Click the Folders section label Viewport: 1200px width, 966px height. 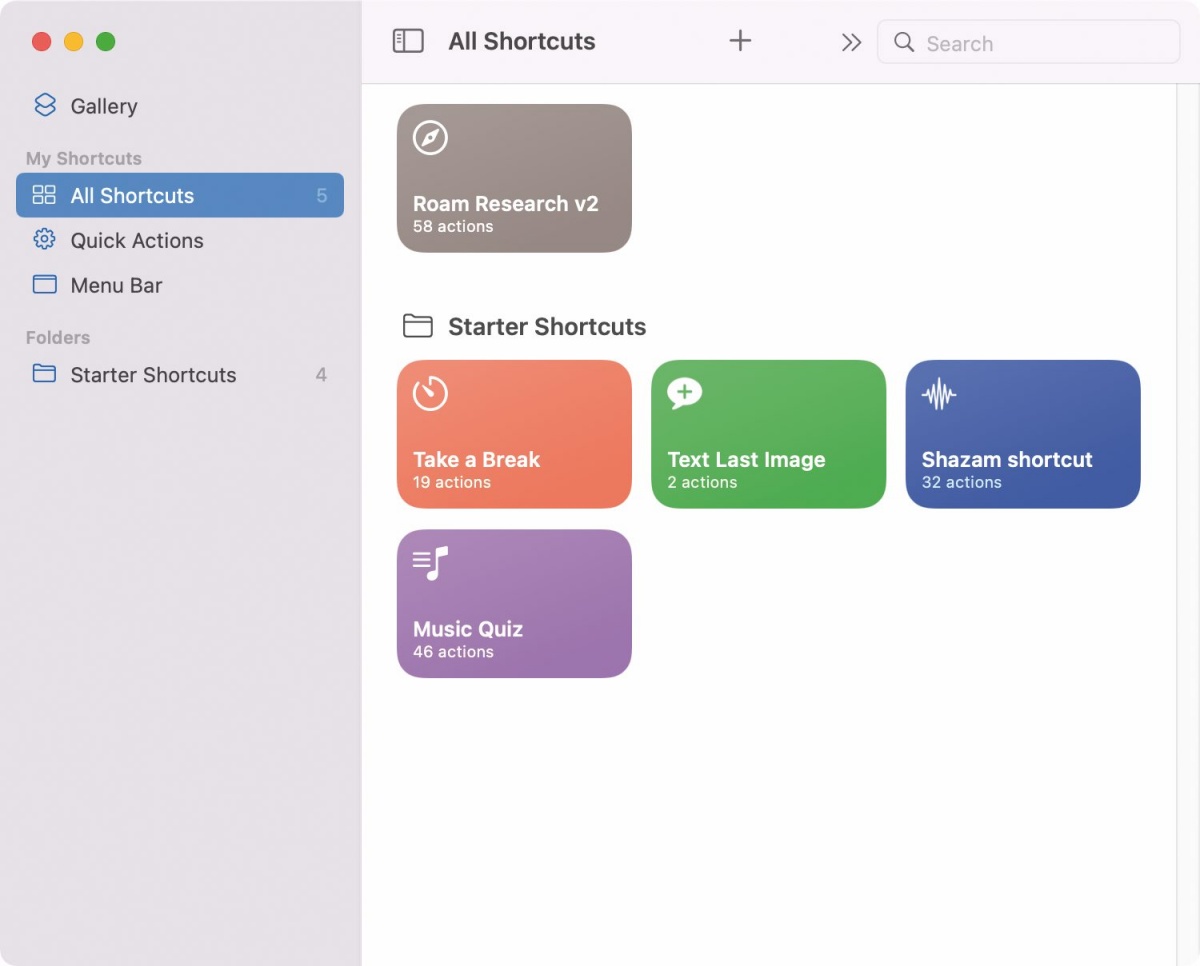[x=58, y=337]
